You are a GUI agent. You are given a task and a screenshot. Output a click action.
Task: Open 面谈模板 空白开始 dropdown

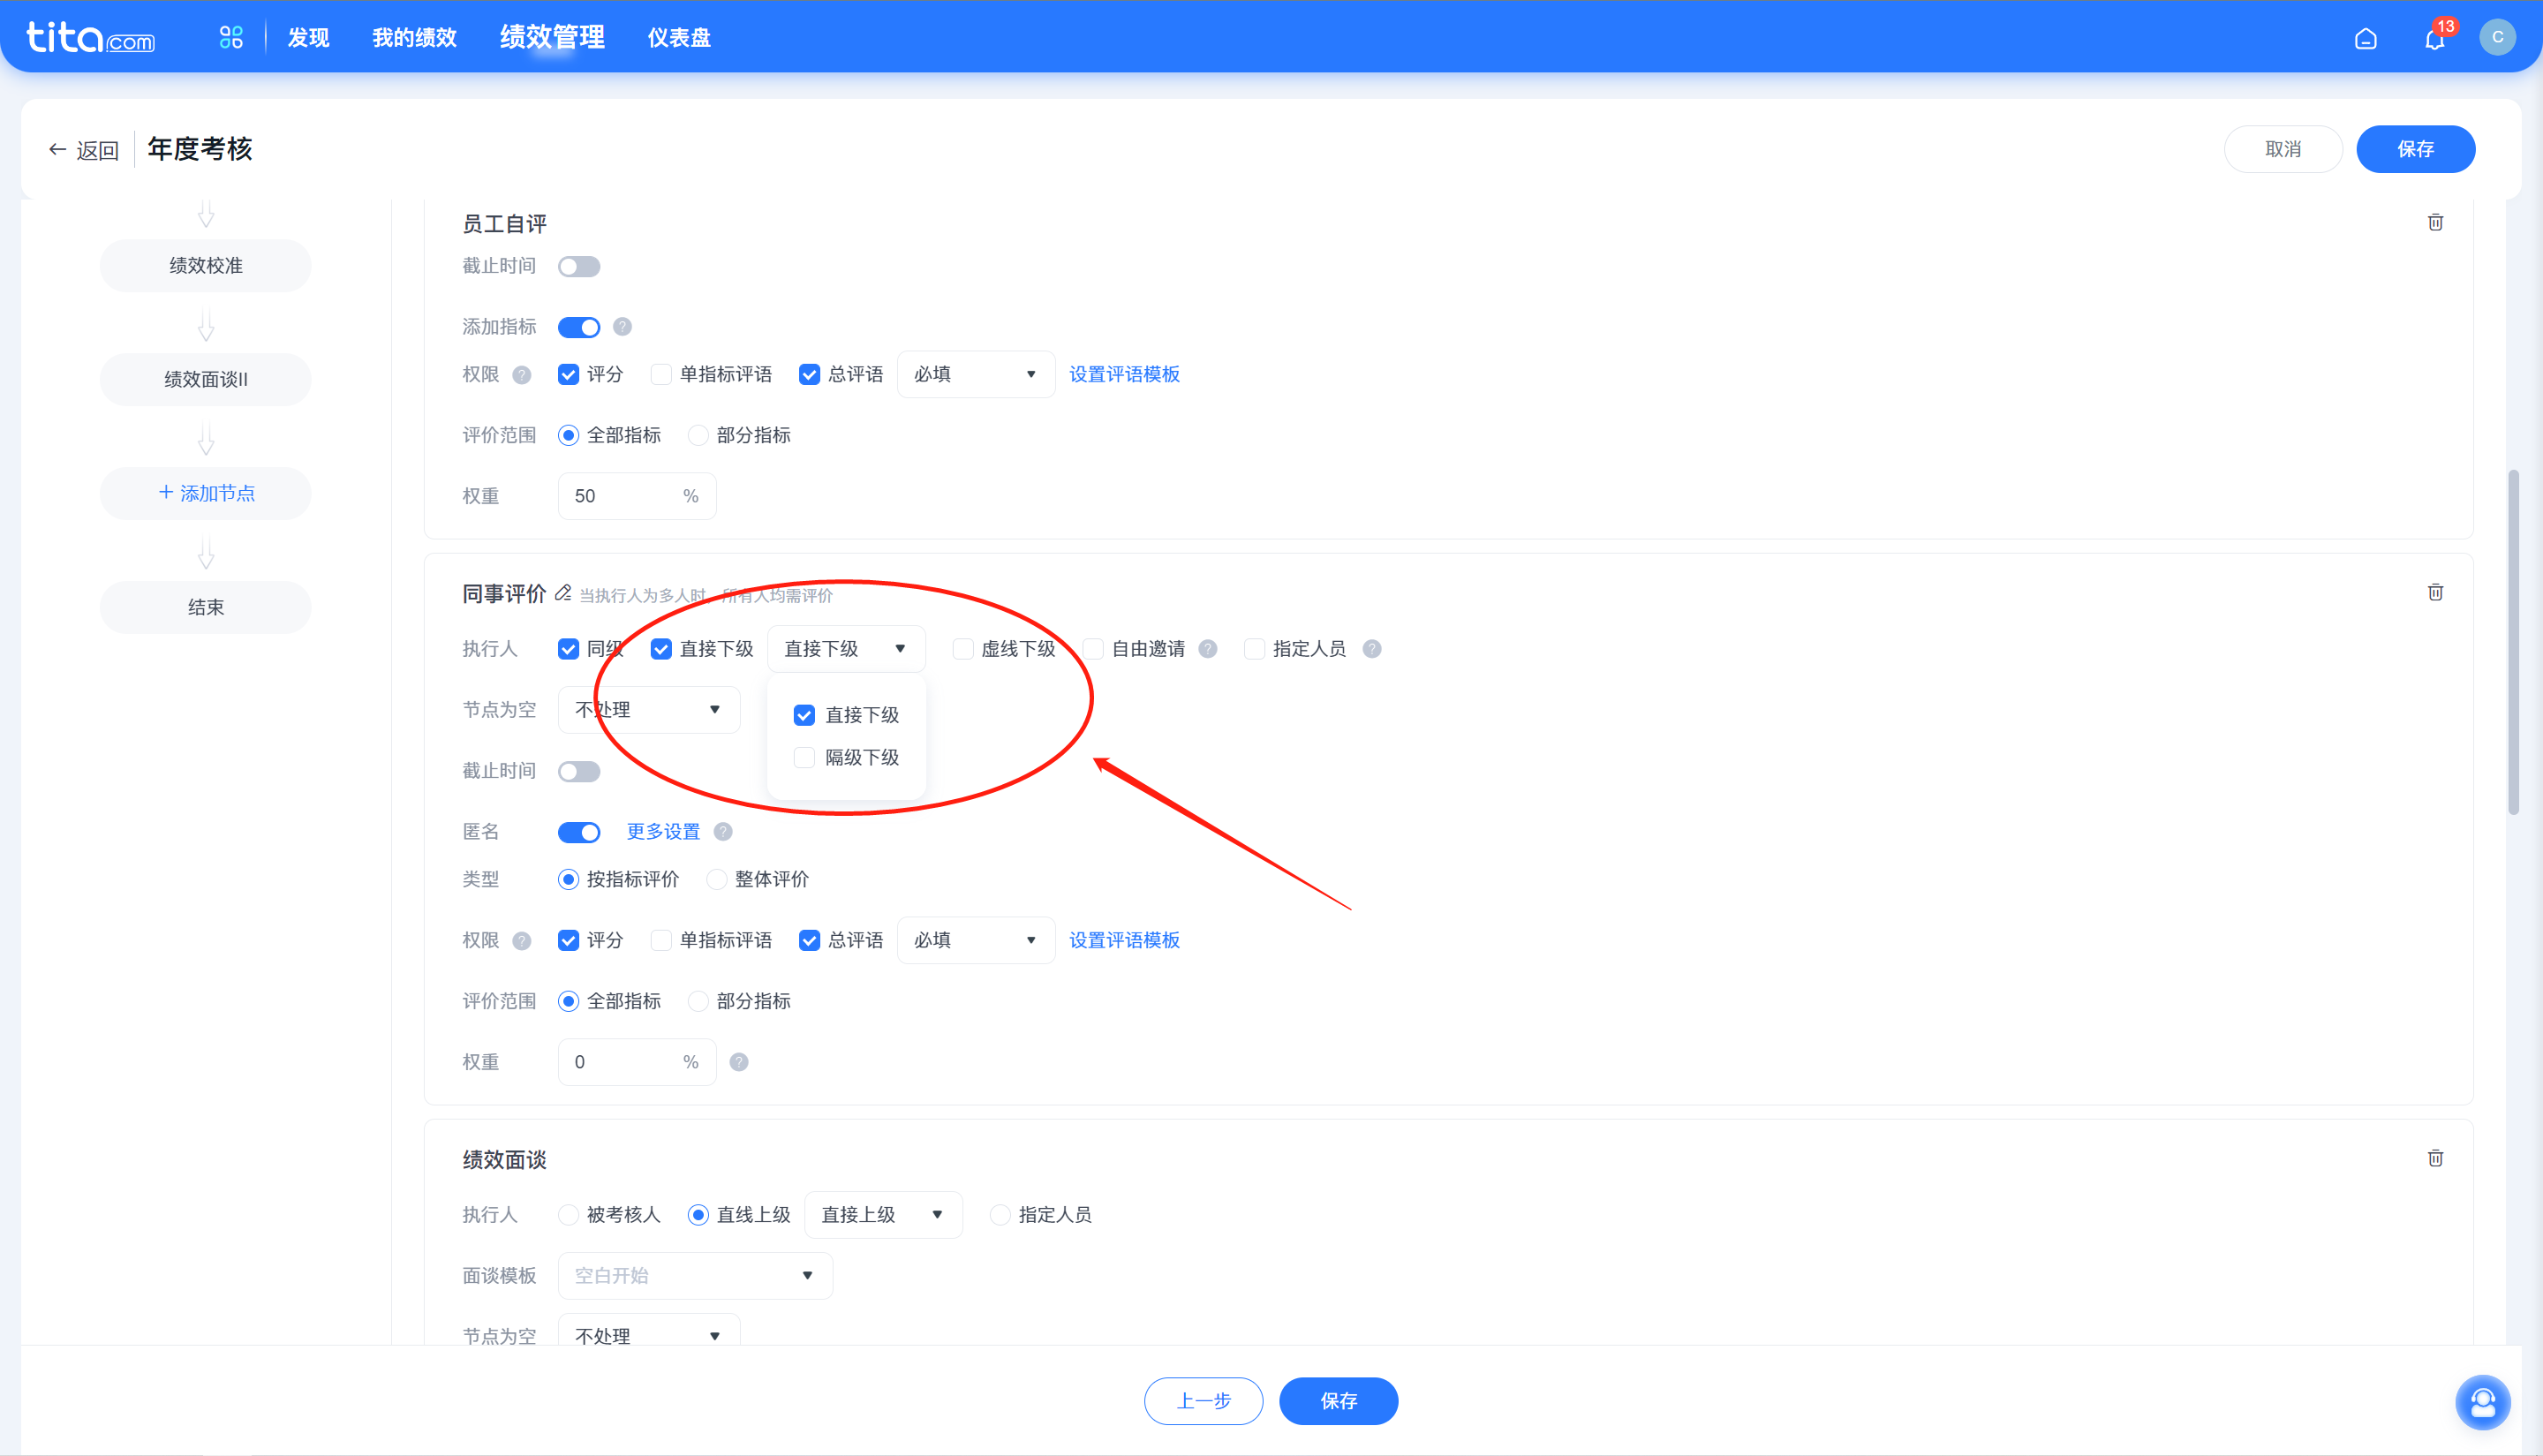(x=695, y=1276)
